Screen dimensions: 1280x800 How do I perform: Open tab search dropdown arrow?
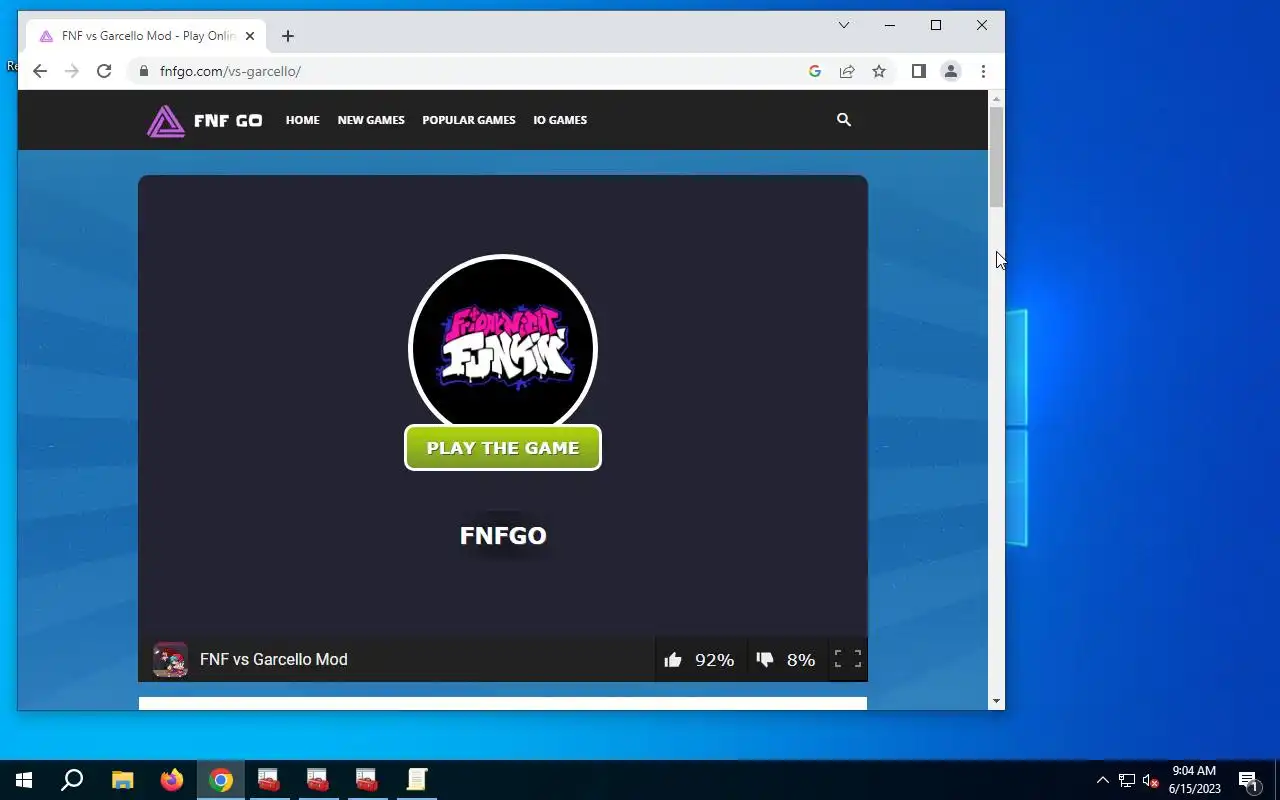tap(843, 25)
